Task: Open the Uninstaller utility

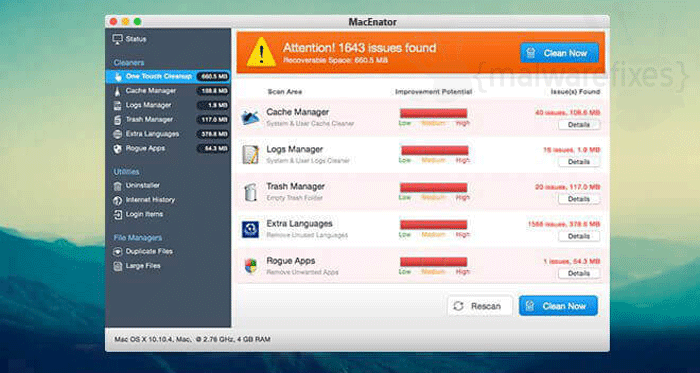Action: [x=142, y=186]
